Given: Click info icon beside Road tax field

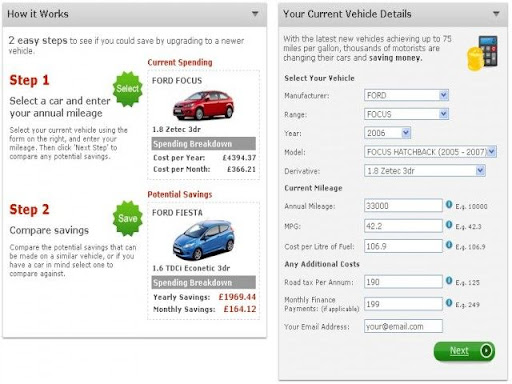Looking at the screenshot, I should point(449,281).
